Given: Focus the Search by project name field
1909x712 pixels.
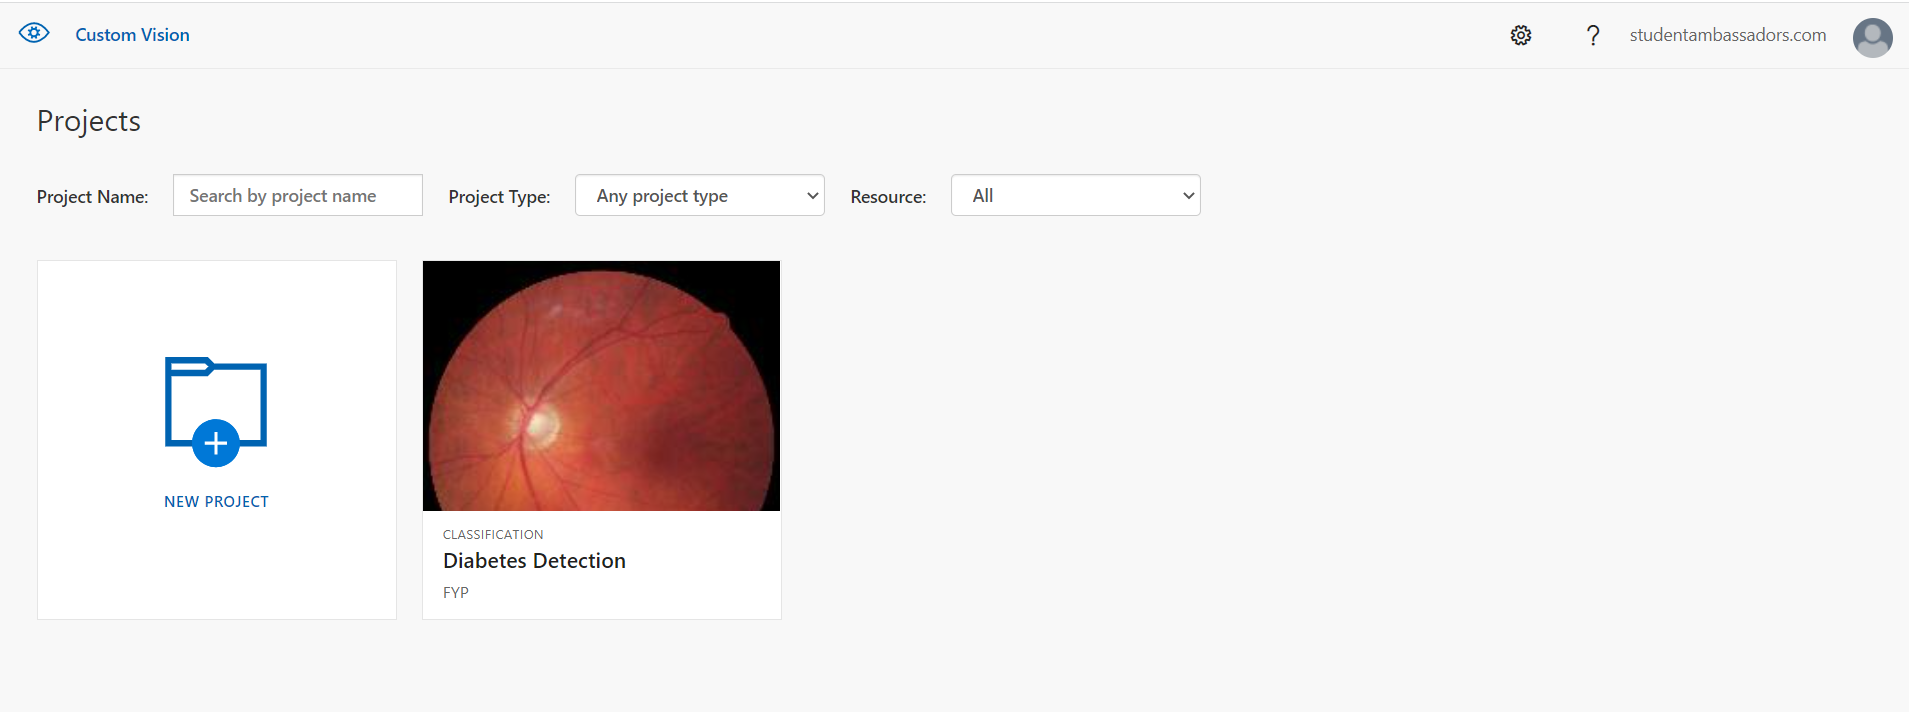Looking at the screenshot, I should (298, 195).
